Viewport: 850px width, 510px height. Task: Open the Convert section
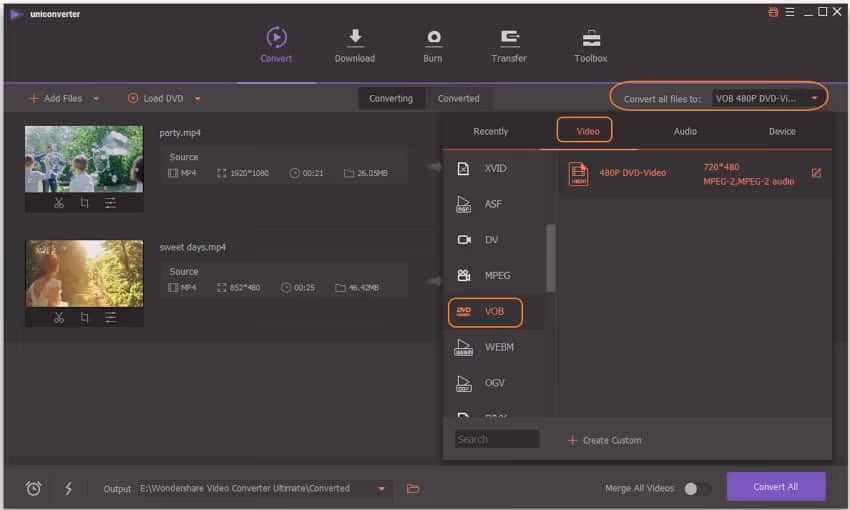(276, 45)
